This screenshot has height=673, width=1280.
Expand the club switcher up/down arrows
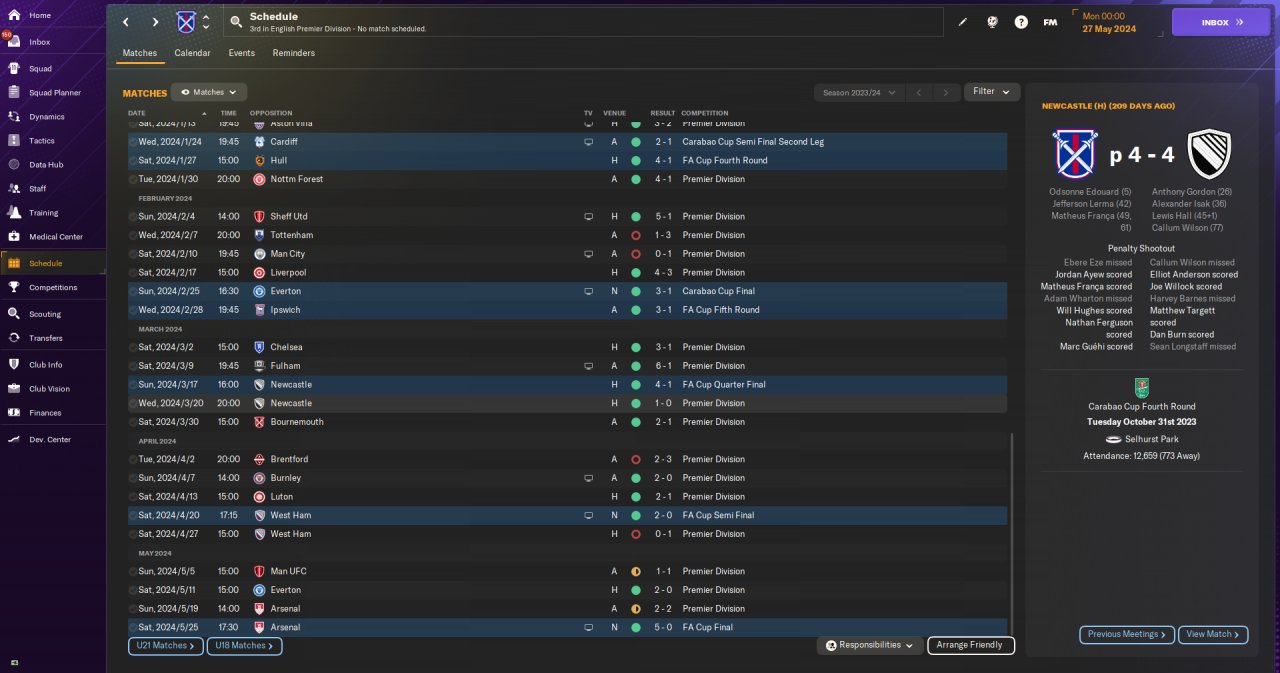pyautogui.click(x=206, y=22)
